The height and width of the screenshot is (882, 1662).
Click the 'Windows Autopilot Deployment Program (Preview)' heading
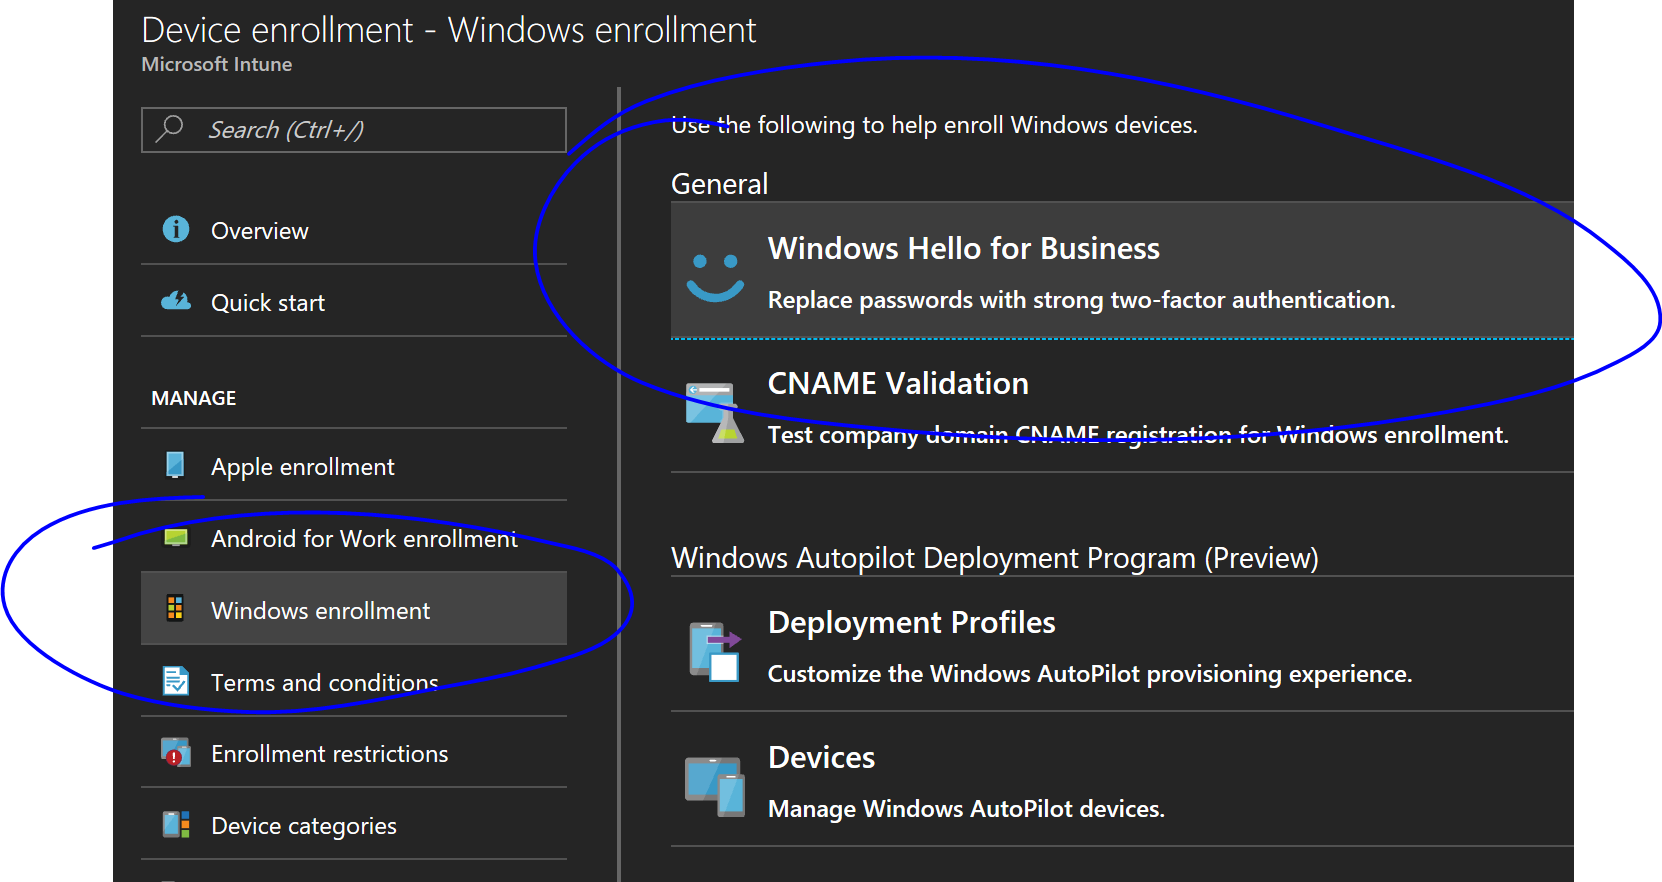(995, 558)
